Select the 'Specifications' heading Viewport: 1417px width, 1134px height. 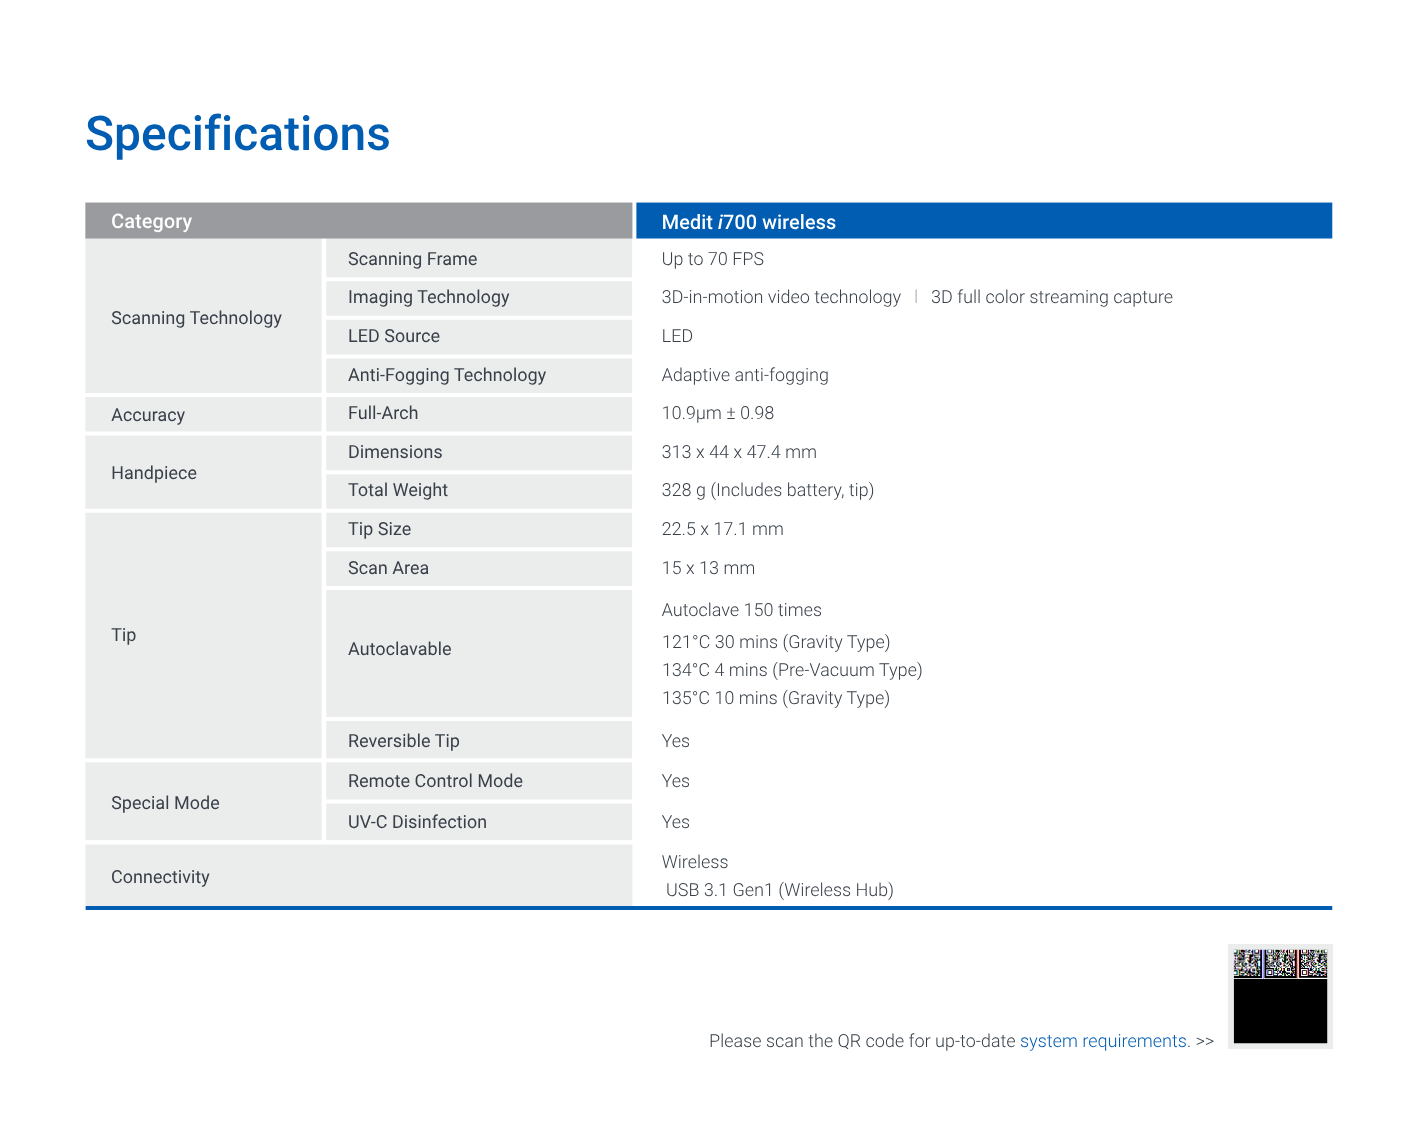tap(238, 134)
